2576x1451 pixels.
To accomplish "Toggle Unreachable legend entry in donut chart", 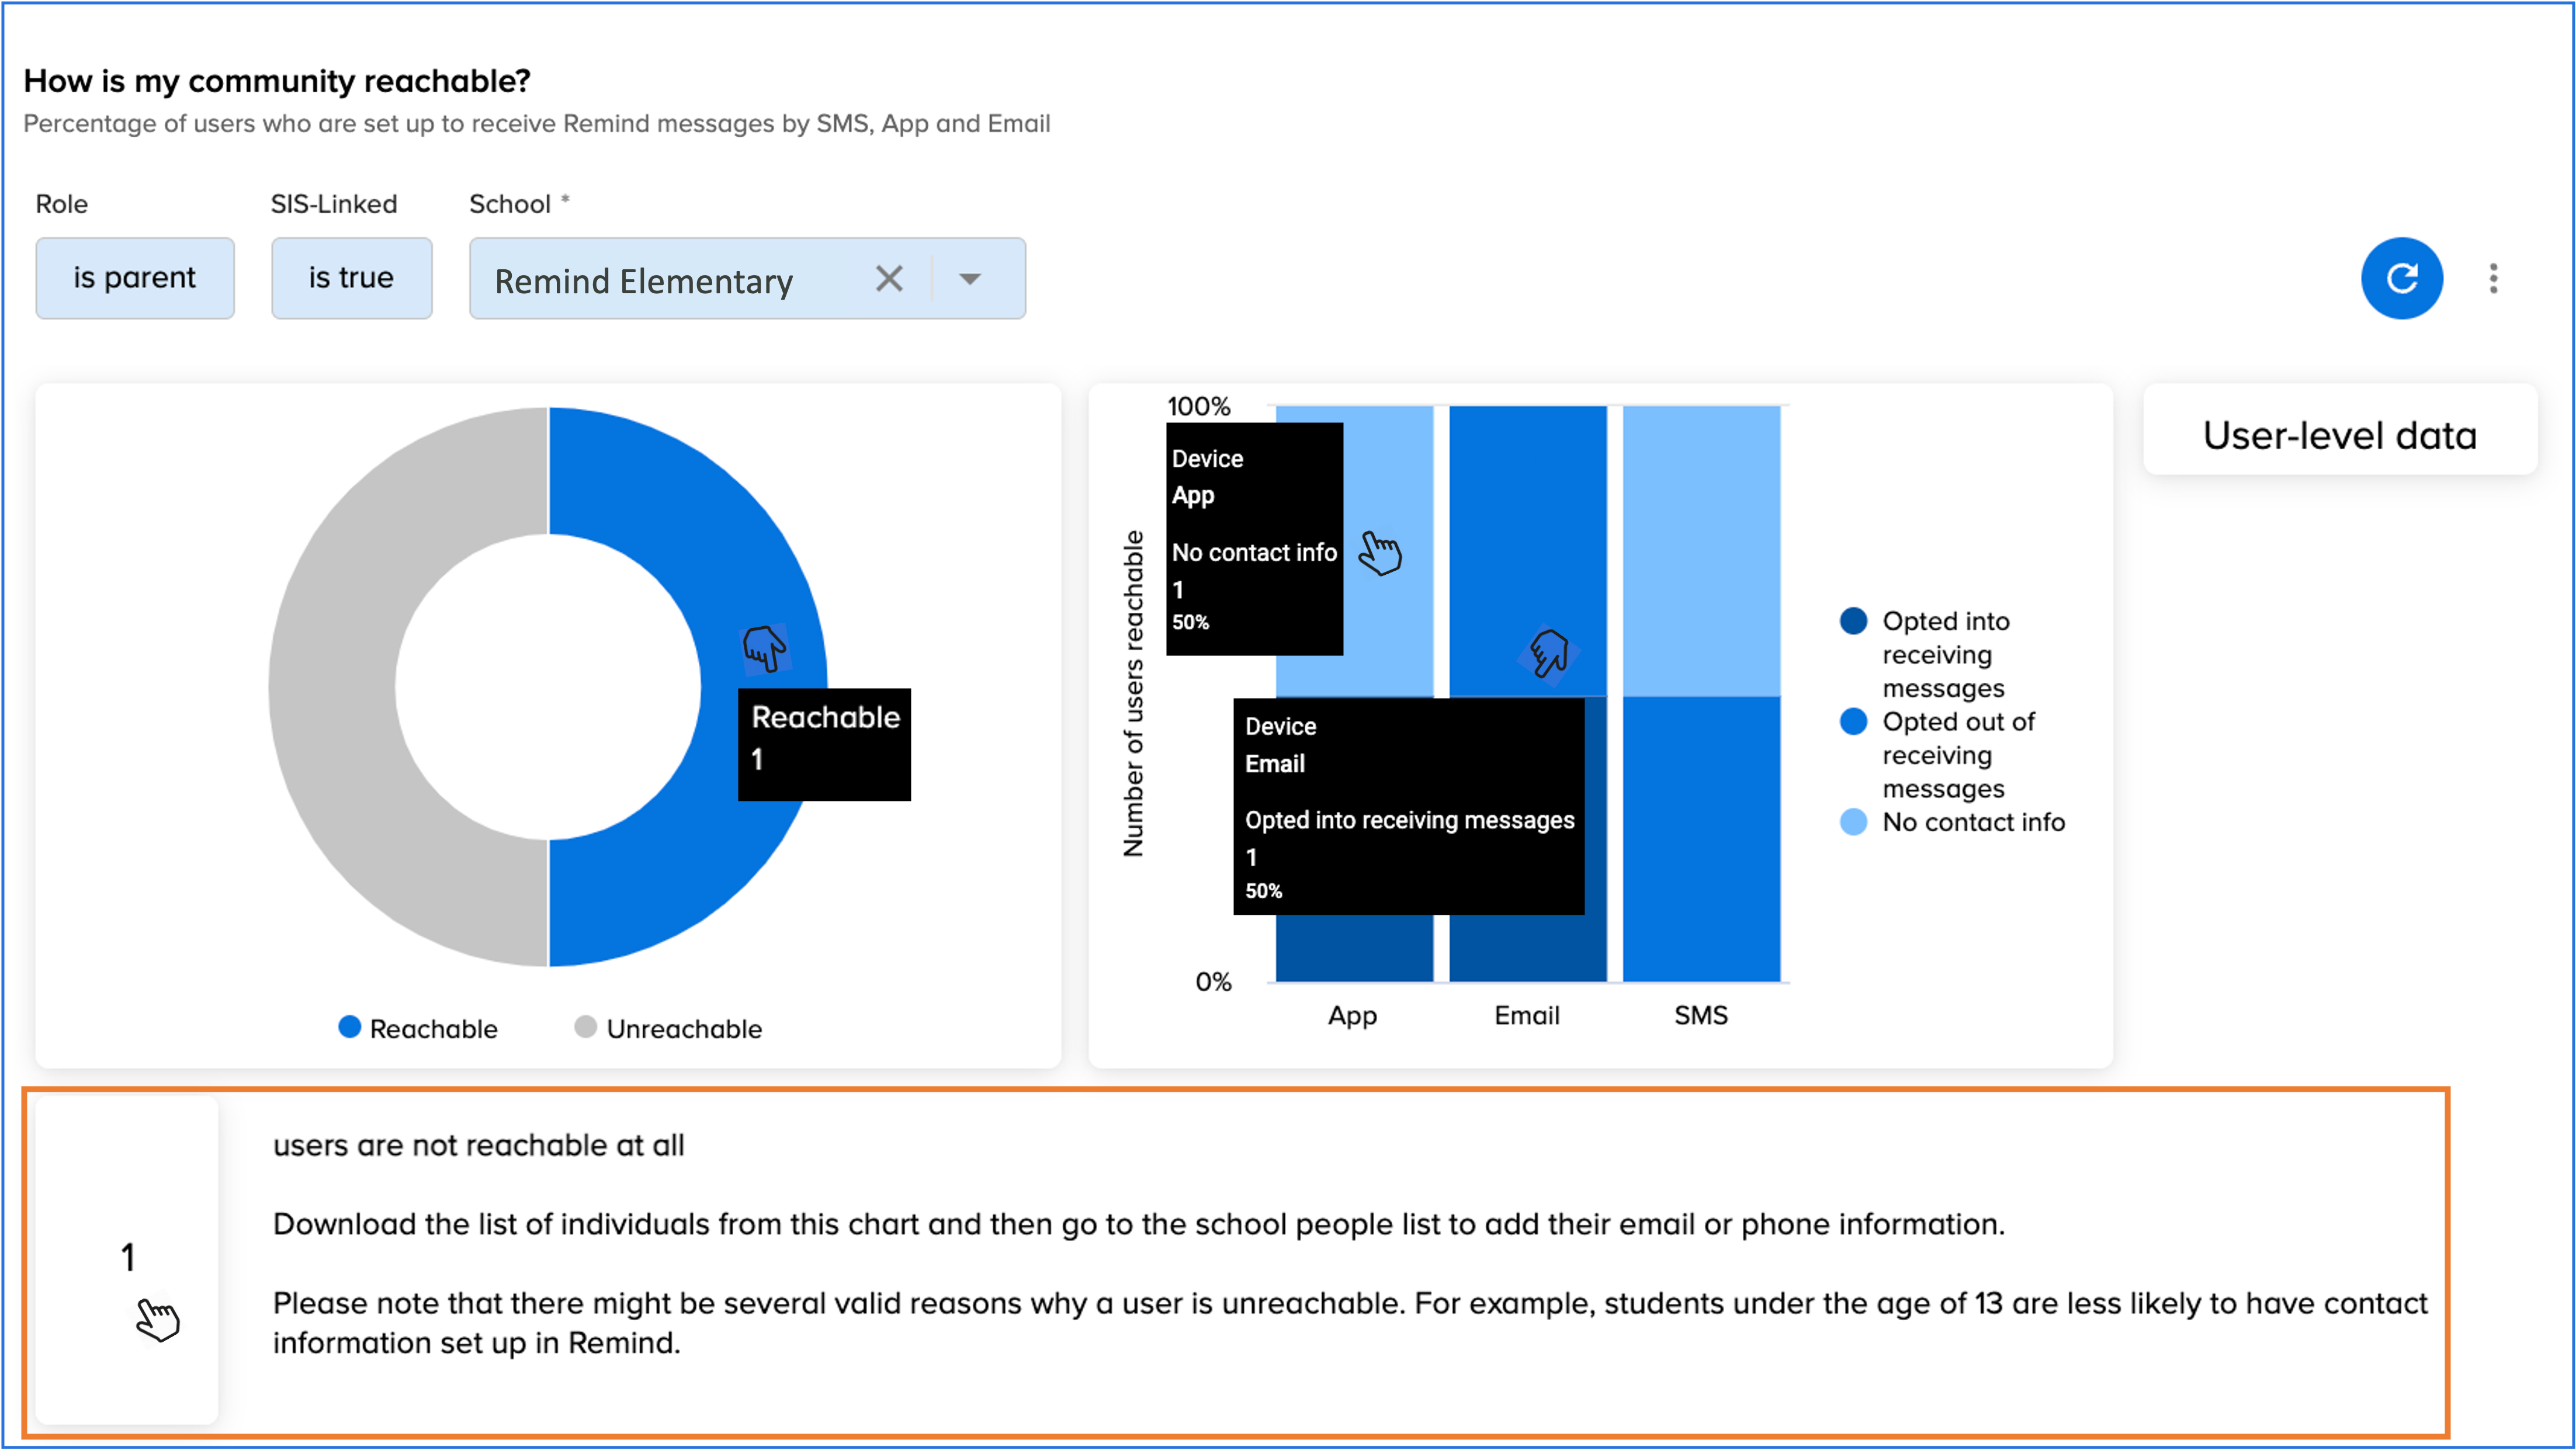I will pyautogui.click(x=668, y=1028).
